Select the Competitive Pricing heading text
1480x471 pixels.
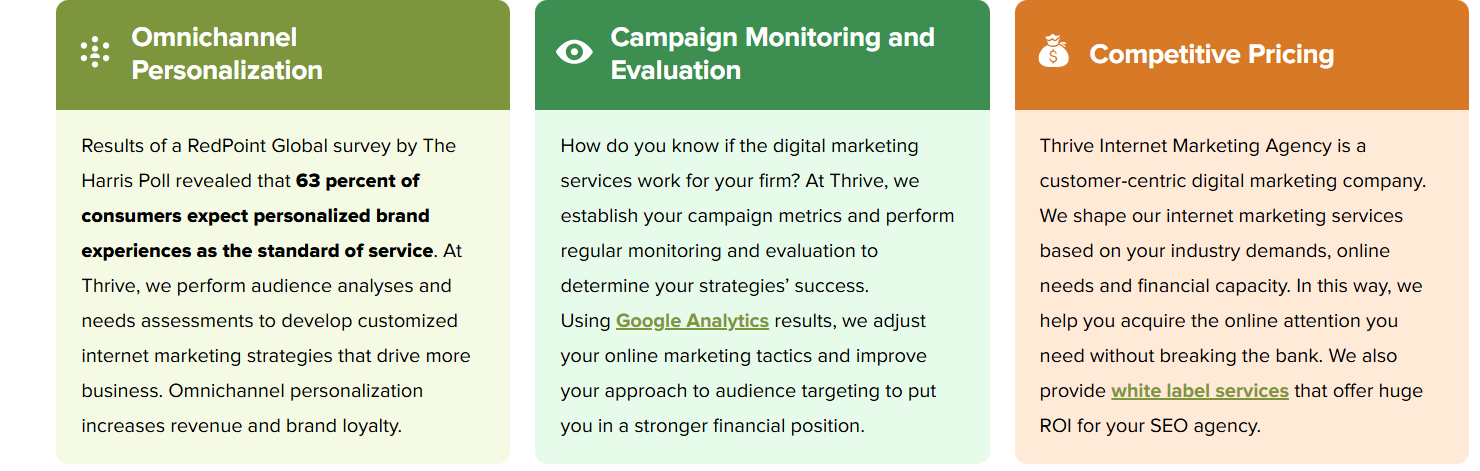[1211, 54]
